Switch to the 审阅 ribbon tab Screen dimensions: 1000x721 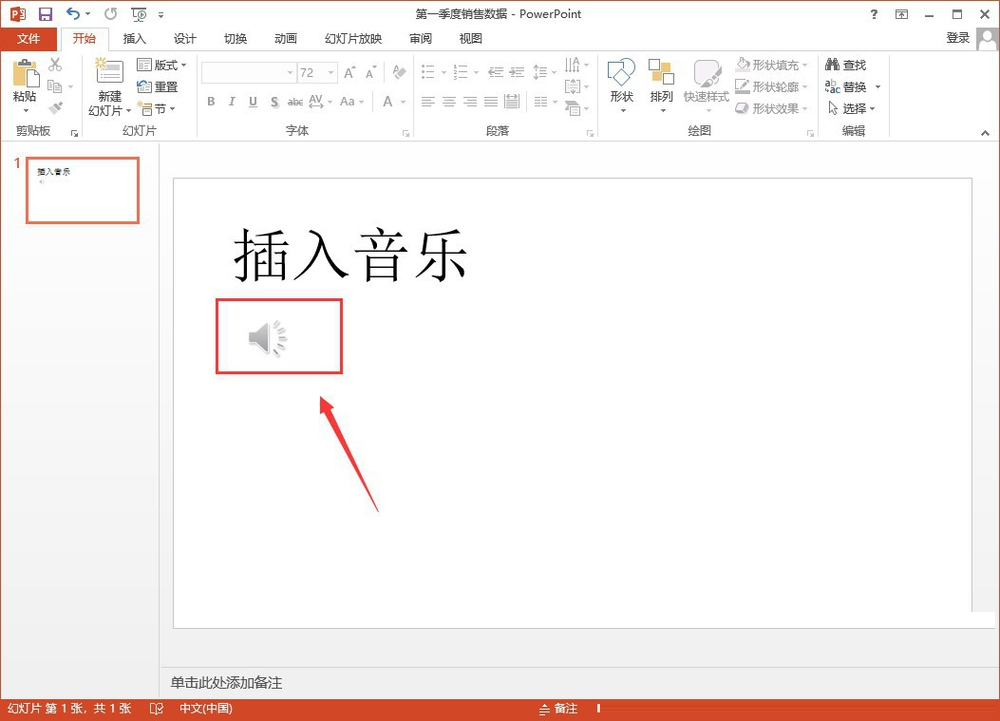420,39
